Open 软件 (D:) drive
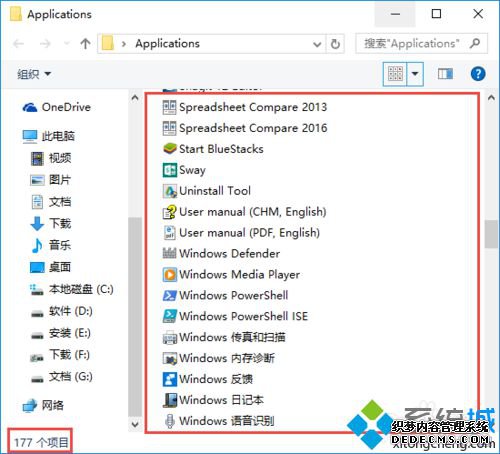Image resolution: width=500 pixels, height=454 pixels. [62, 311]
